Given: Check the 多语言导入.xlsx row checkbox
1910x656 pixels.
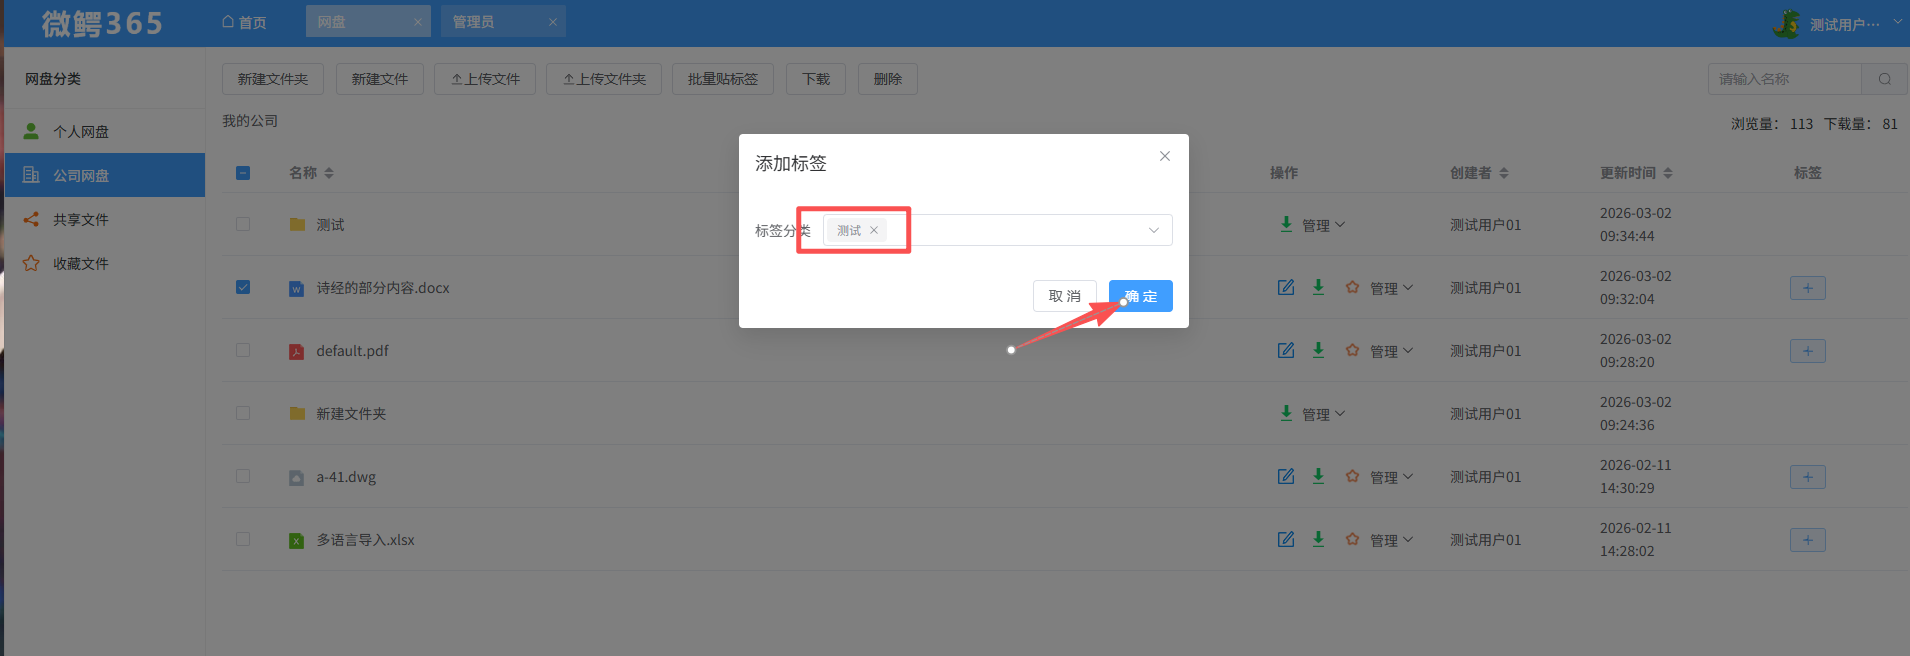Looking at the screenshot, I should [243, 539].
